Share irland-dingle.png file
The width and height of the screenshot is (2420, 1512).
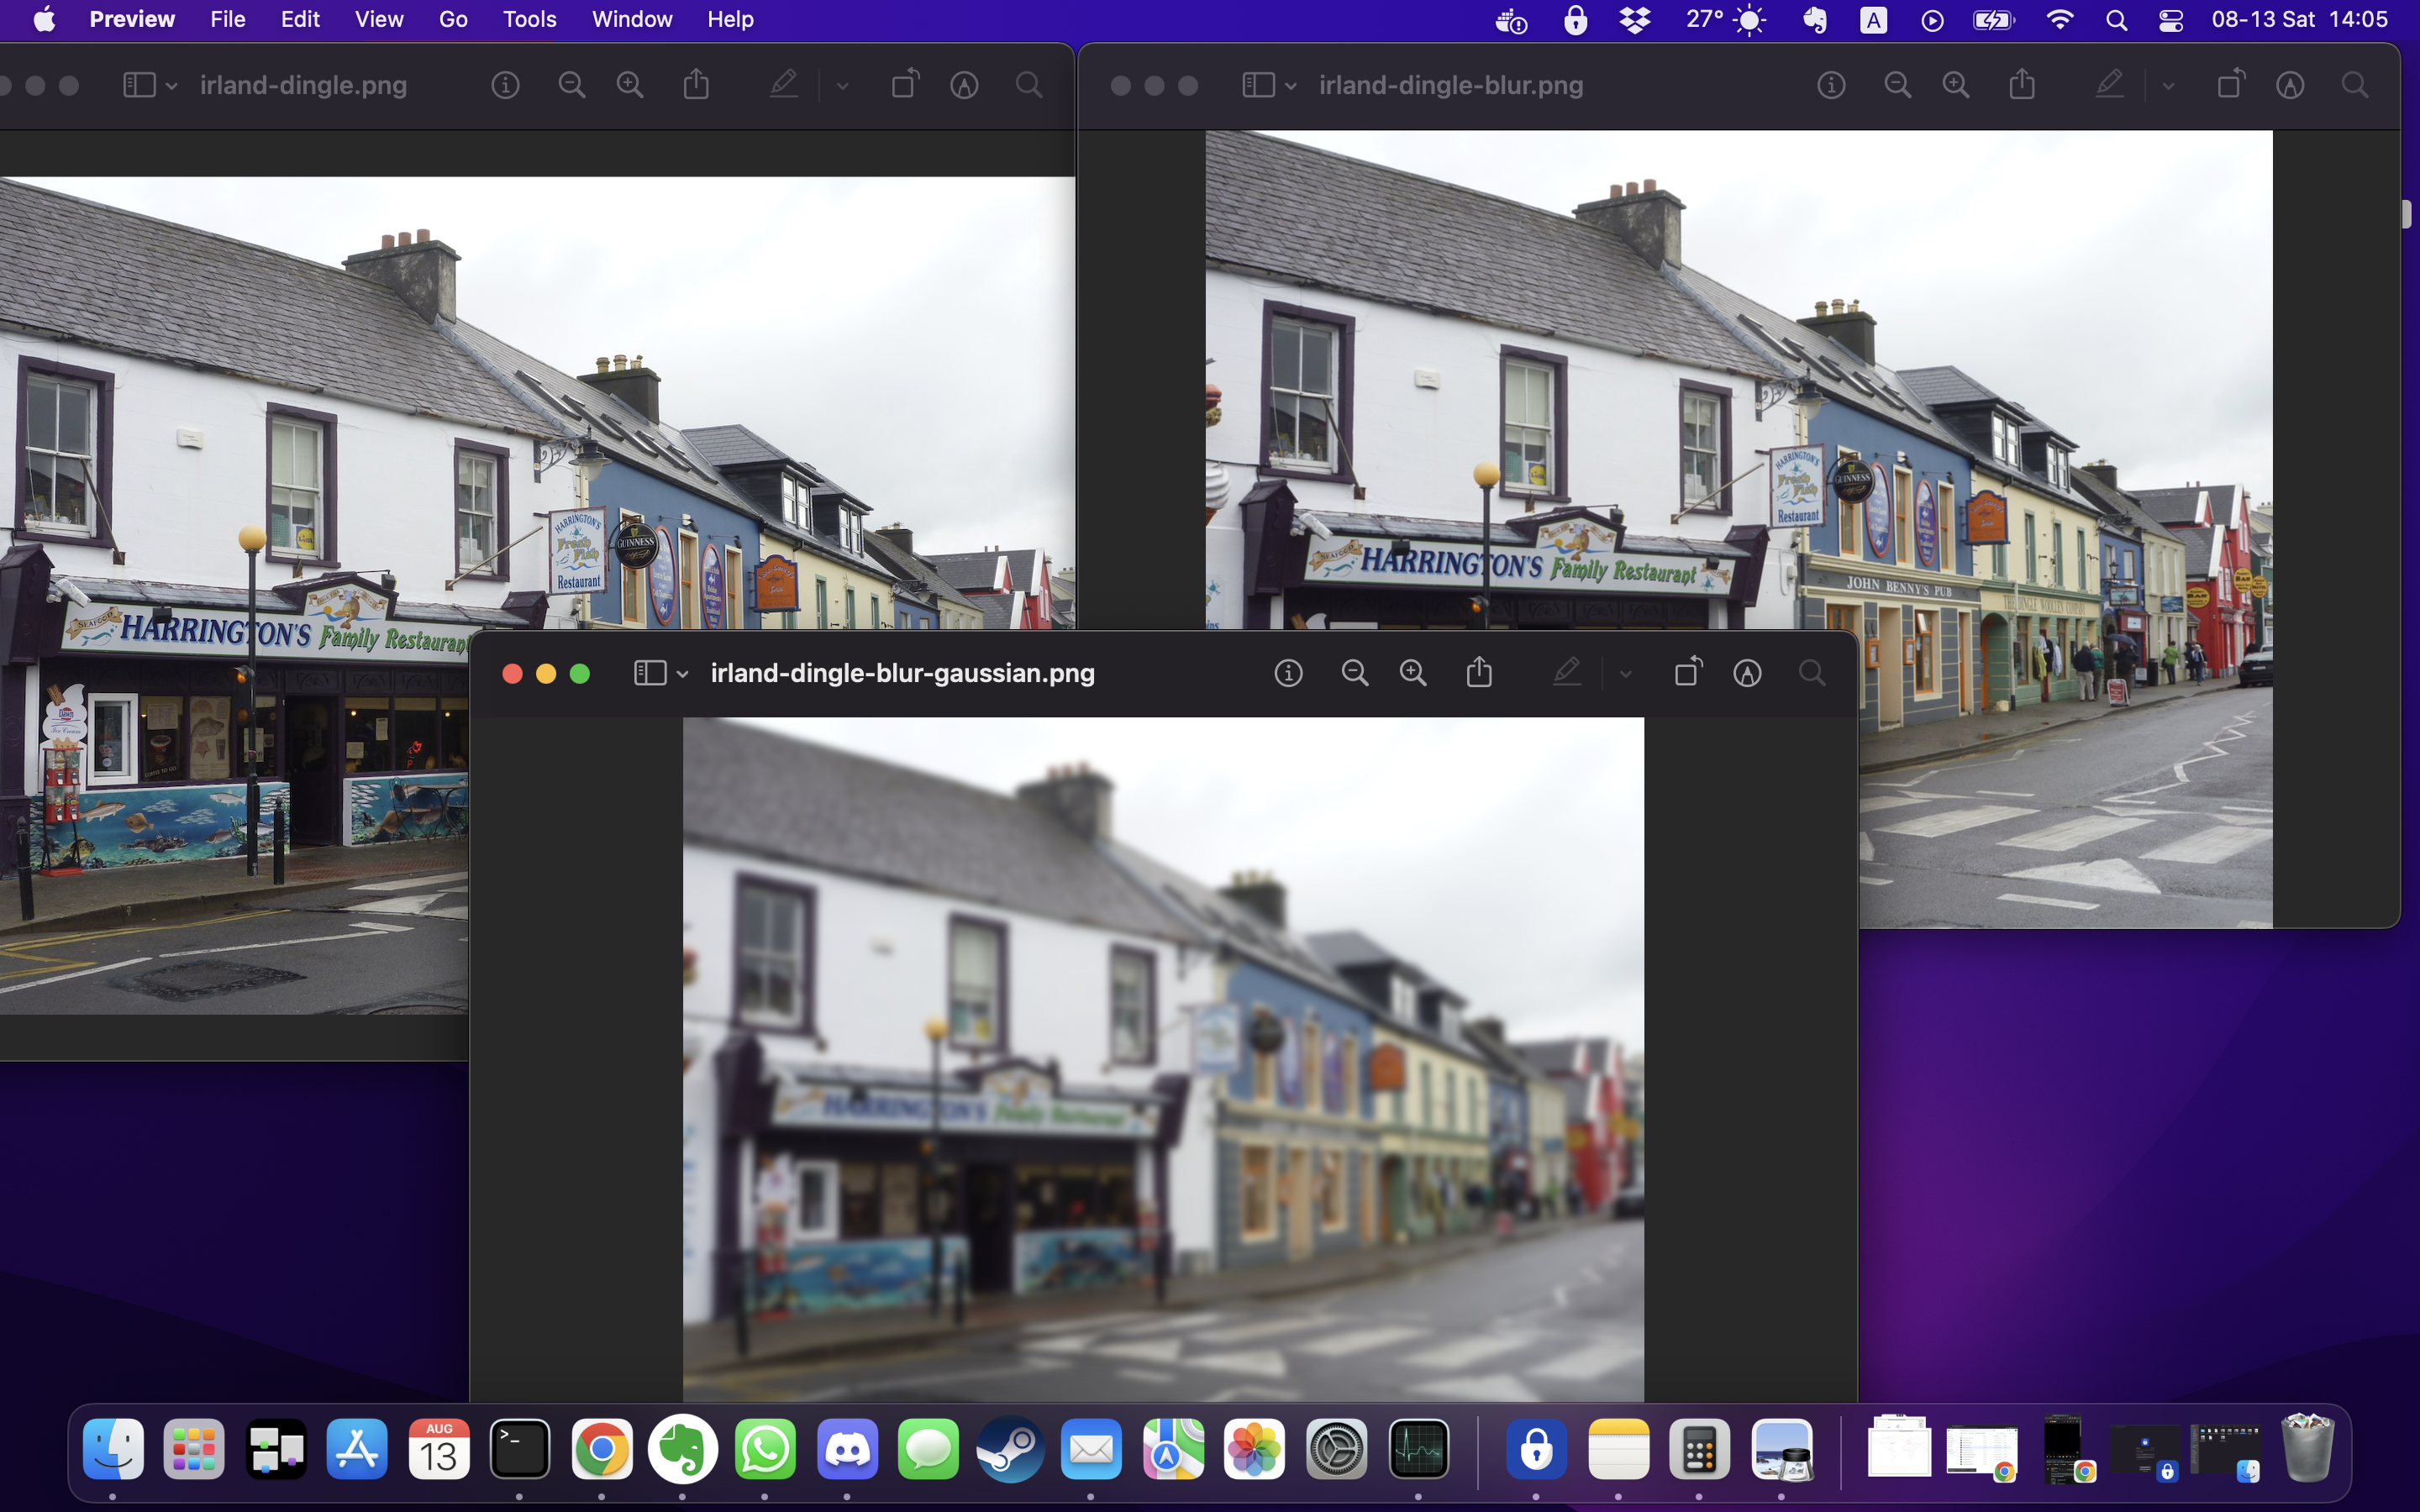click(x=696, y=84)
